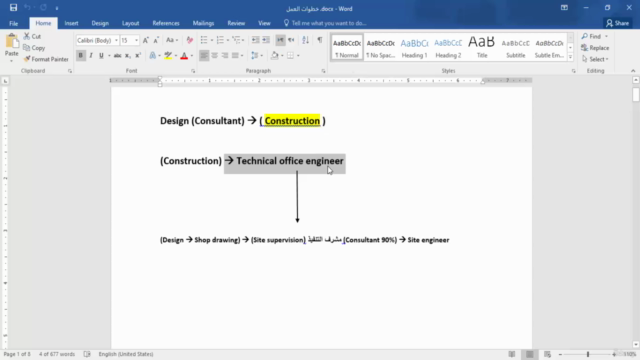640x360 pixels.
Task: Apply strikethrough formatting
Action: [117, 56]
